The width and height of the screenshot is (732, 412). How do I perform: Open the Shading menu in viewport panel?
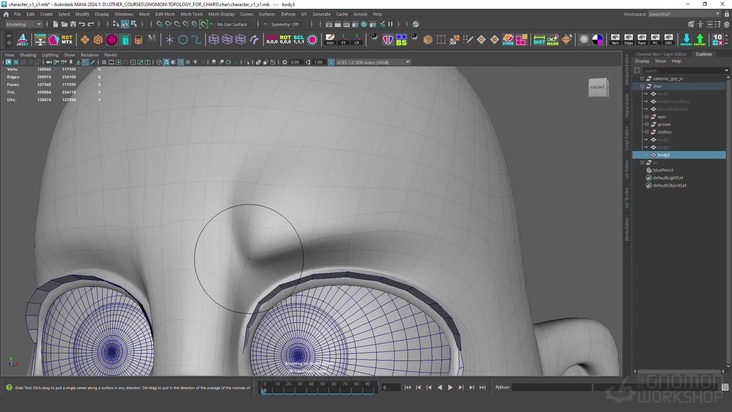tap(28, 54)
